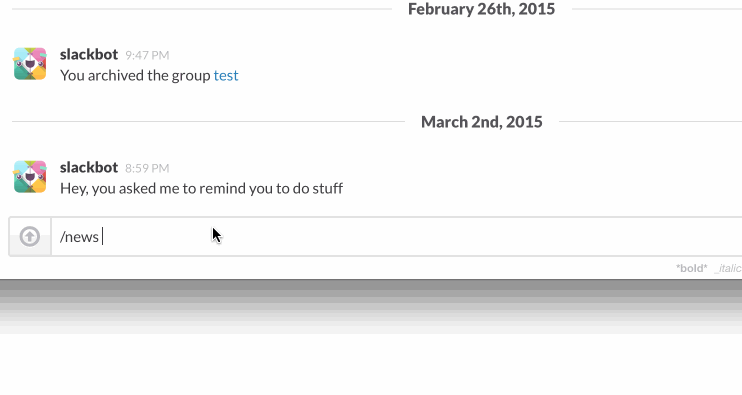Click empty input area right of mouse pointer

[x=473, y=237]
